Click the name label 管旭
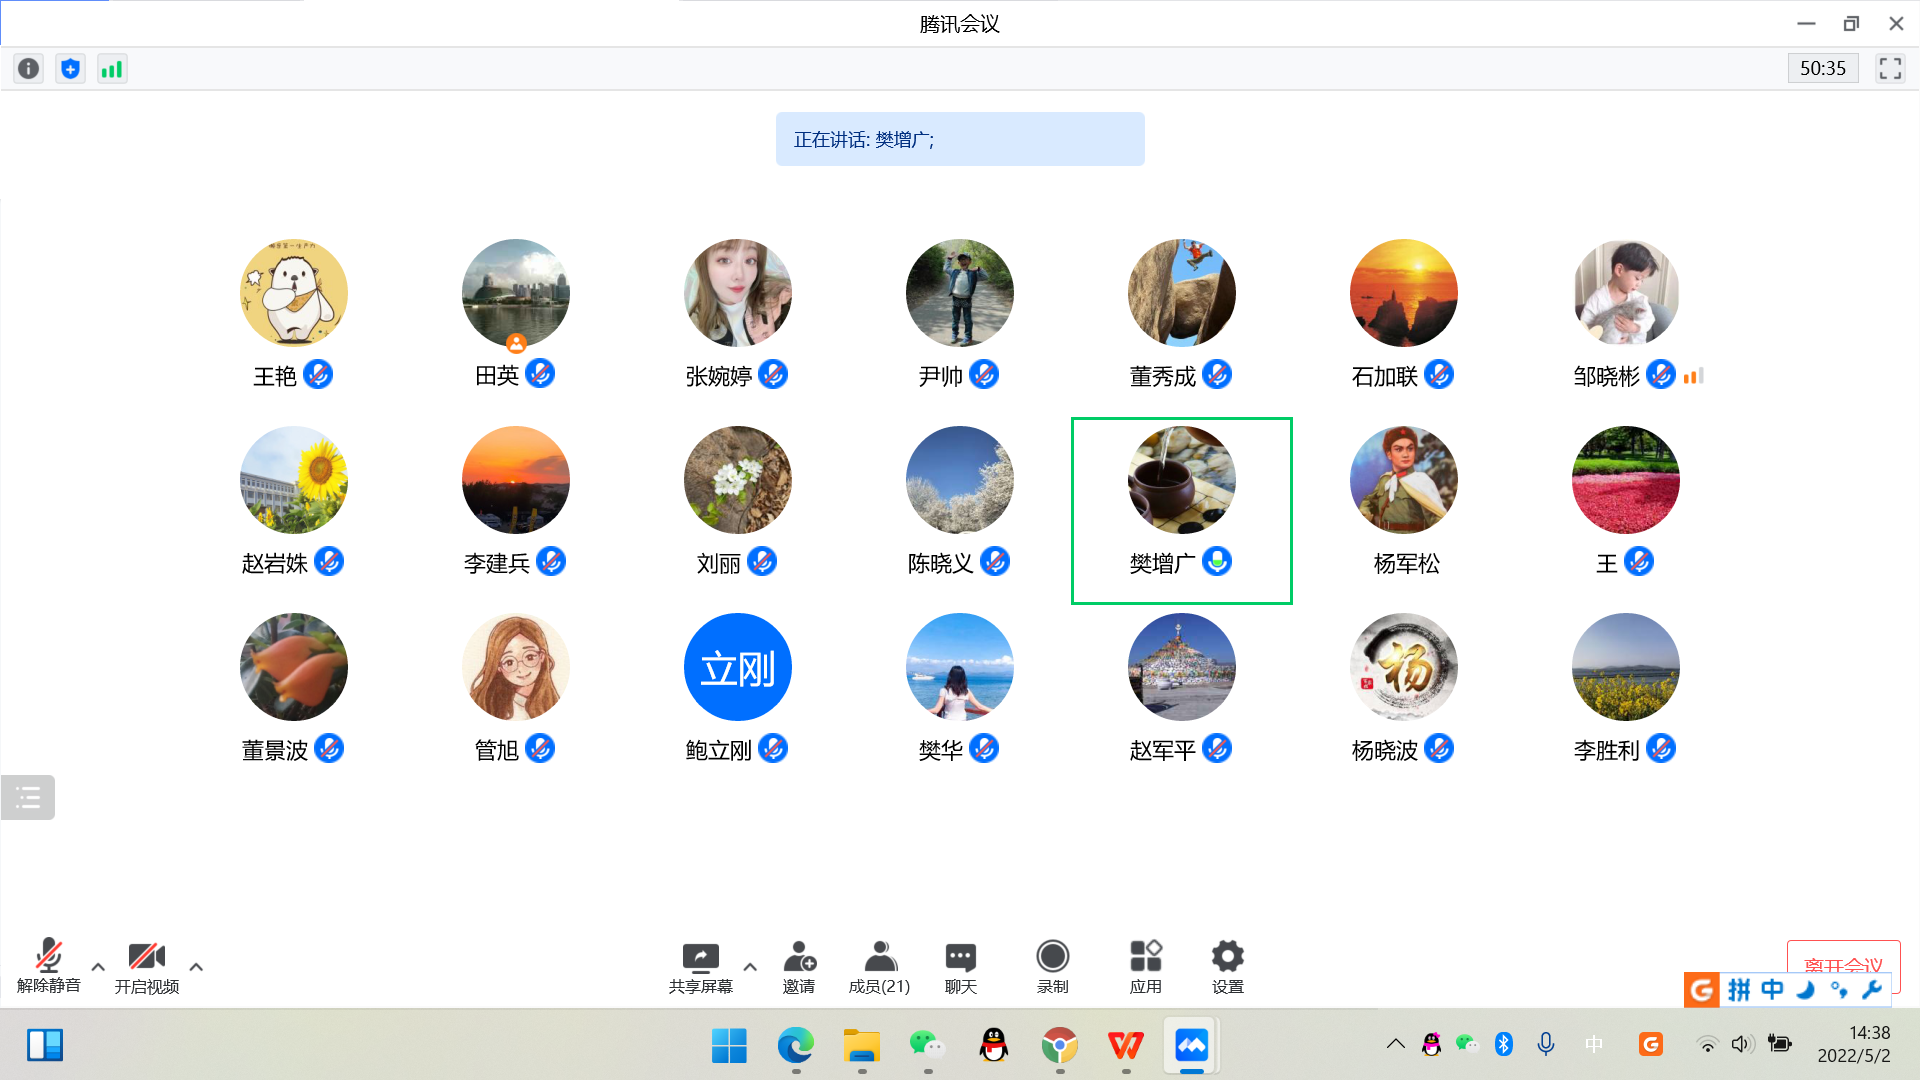This screenshot has width=1920, height=1080. (497, 751)
